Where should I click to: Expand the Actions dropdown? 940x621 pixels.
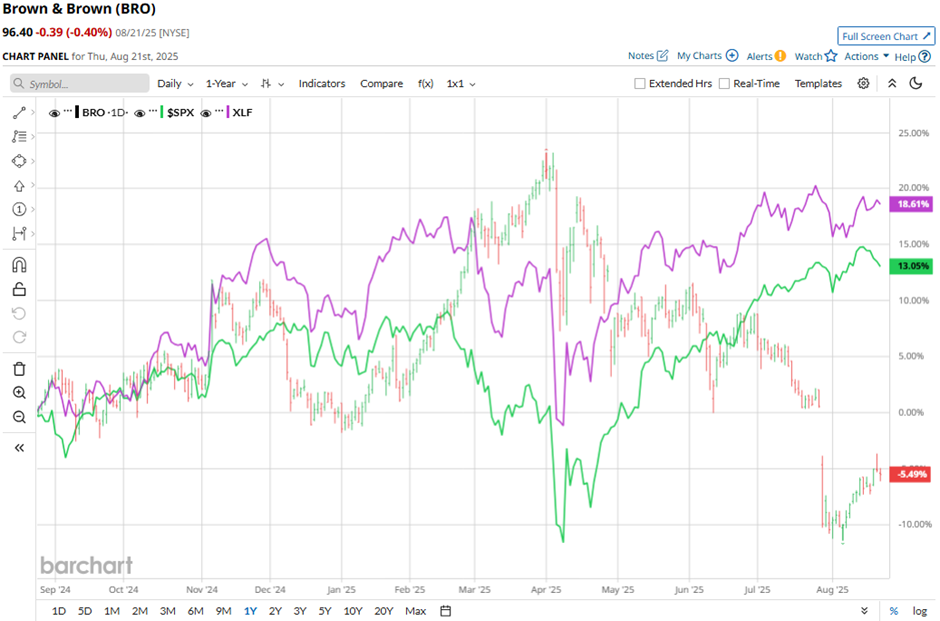point(866,56)
